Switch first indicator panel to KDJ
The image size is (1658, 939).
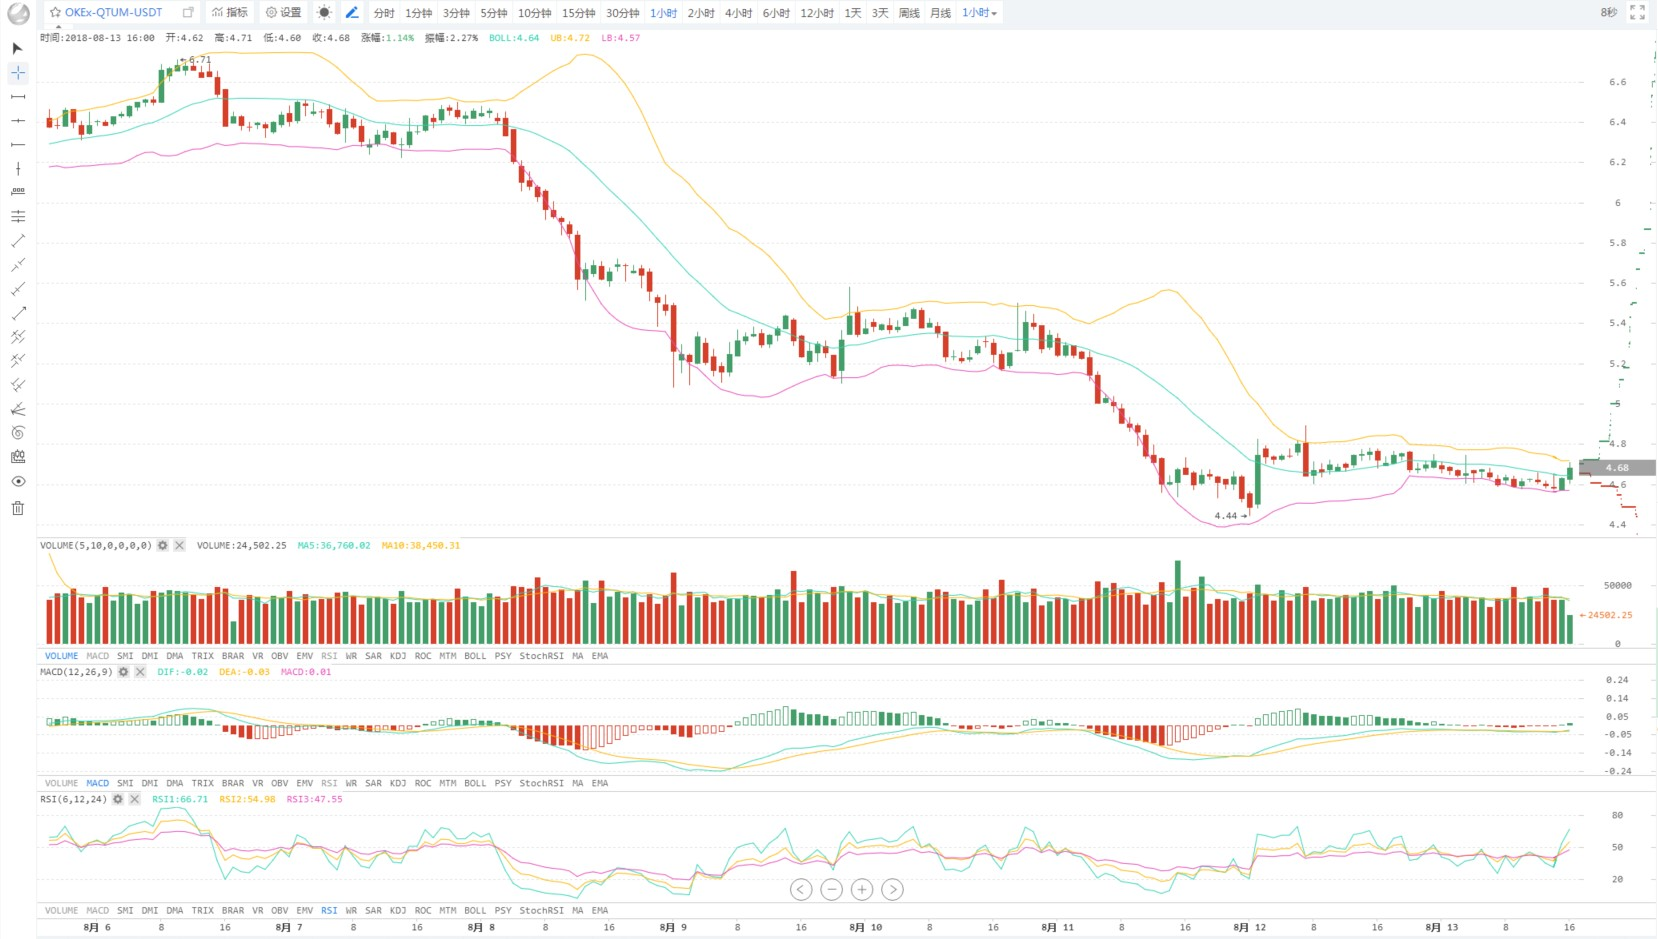coord(398,656)
